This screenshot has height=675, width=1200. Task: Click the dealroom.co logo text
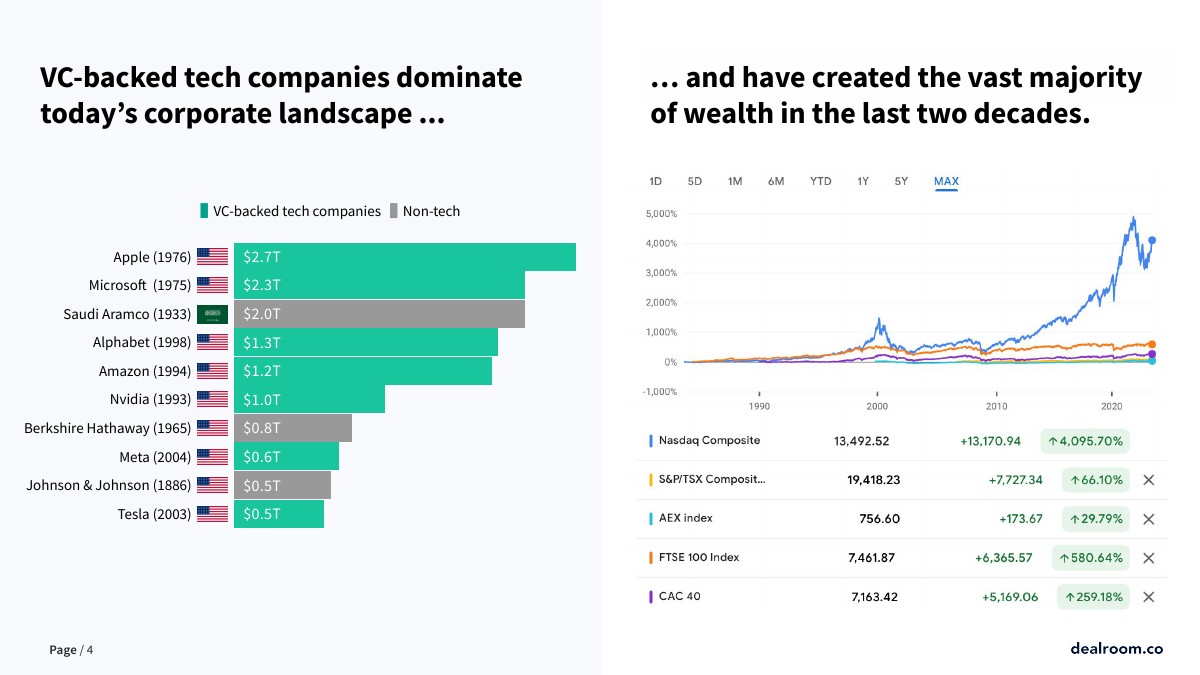pyautogui.click(x=1116, y=648)
